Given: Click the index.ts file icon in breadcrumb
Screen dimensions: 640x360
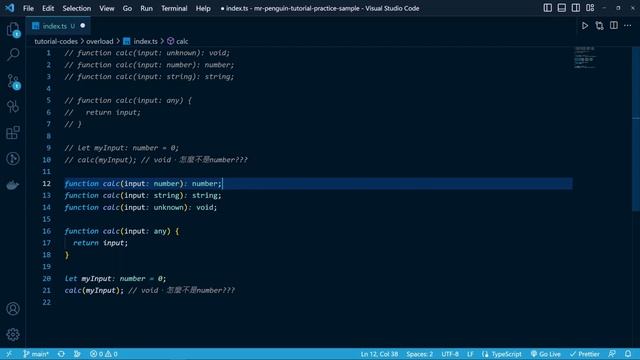Looking at the screenshot, I should click(127, 41).
